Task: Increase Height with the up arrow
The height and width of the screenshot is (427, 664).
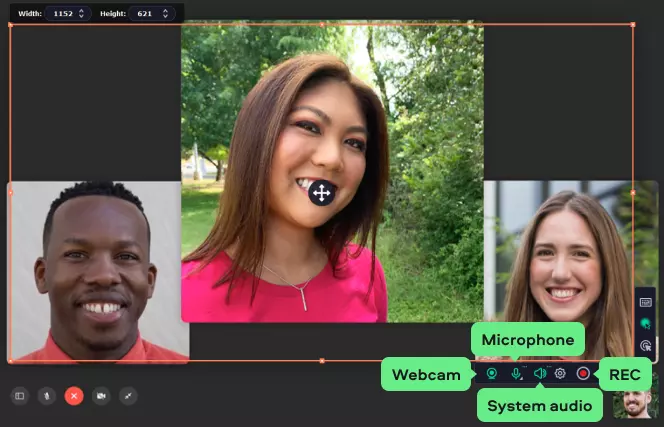Action: tap(166, 11)
